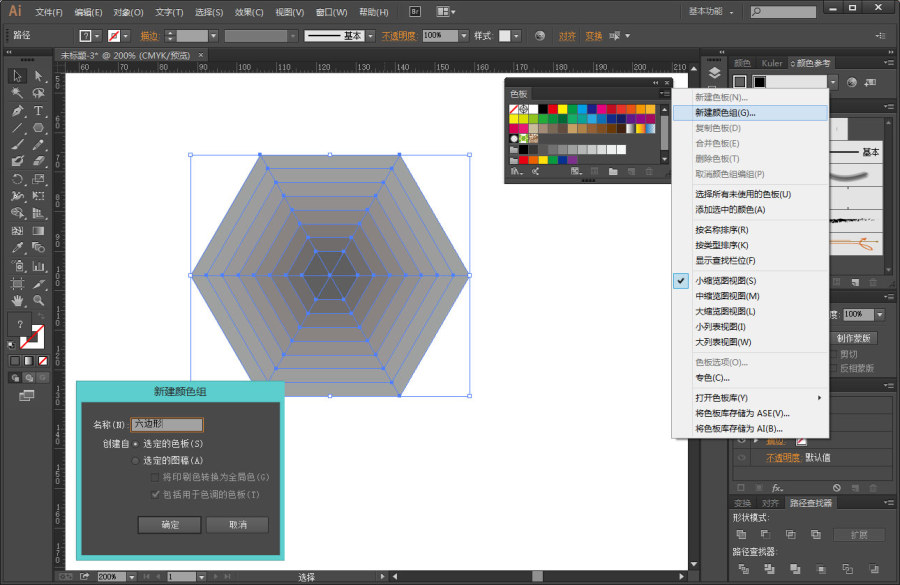Click the Unite shape mode icon
This screenshot has height=585, width=900.
coord(741,534)
